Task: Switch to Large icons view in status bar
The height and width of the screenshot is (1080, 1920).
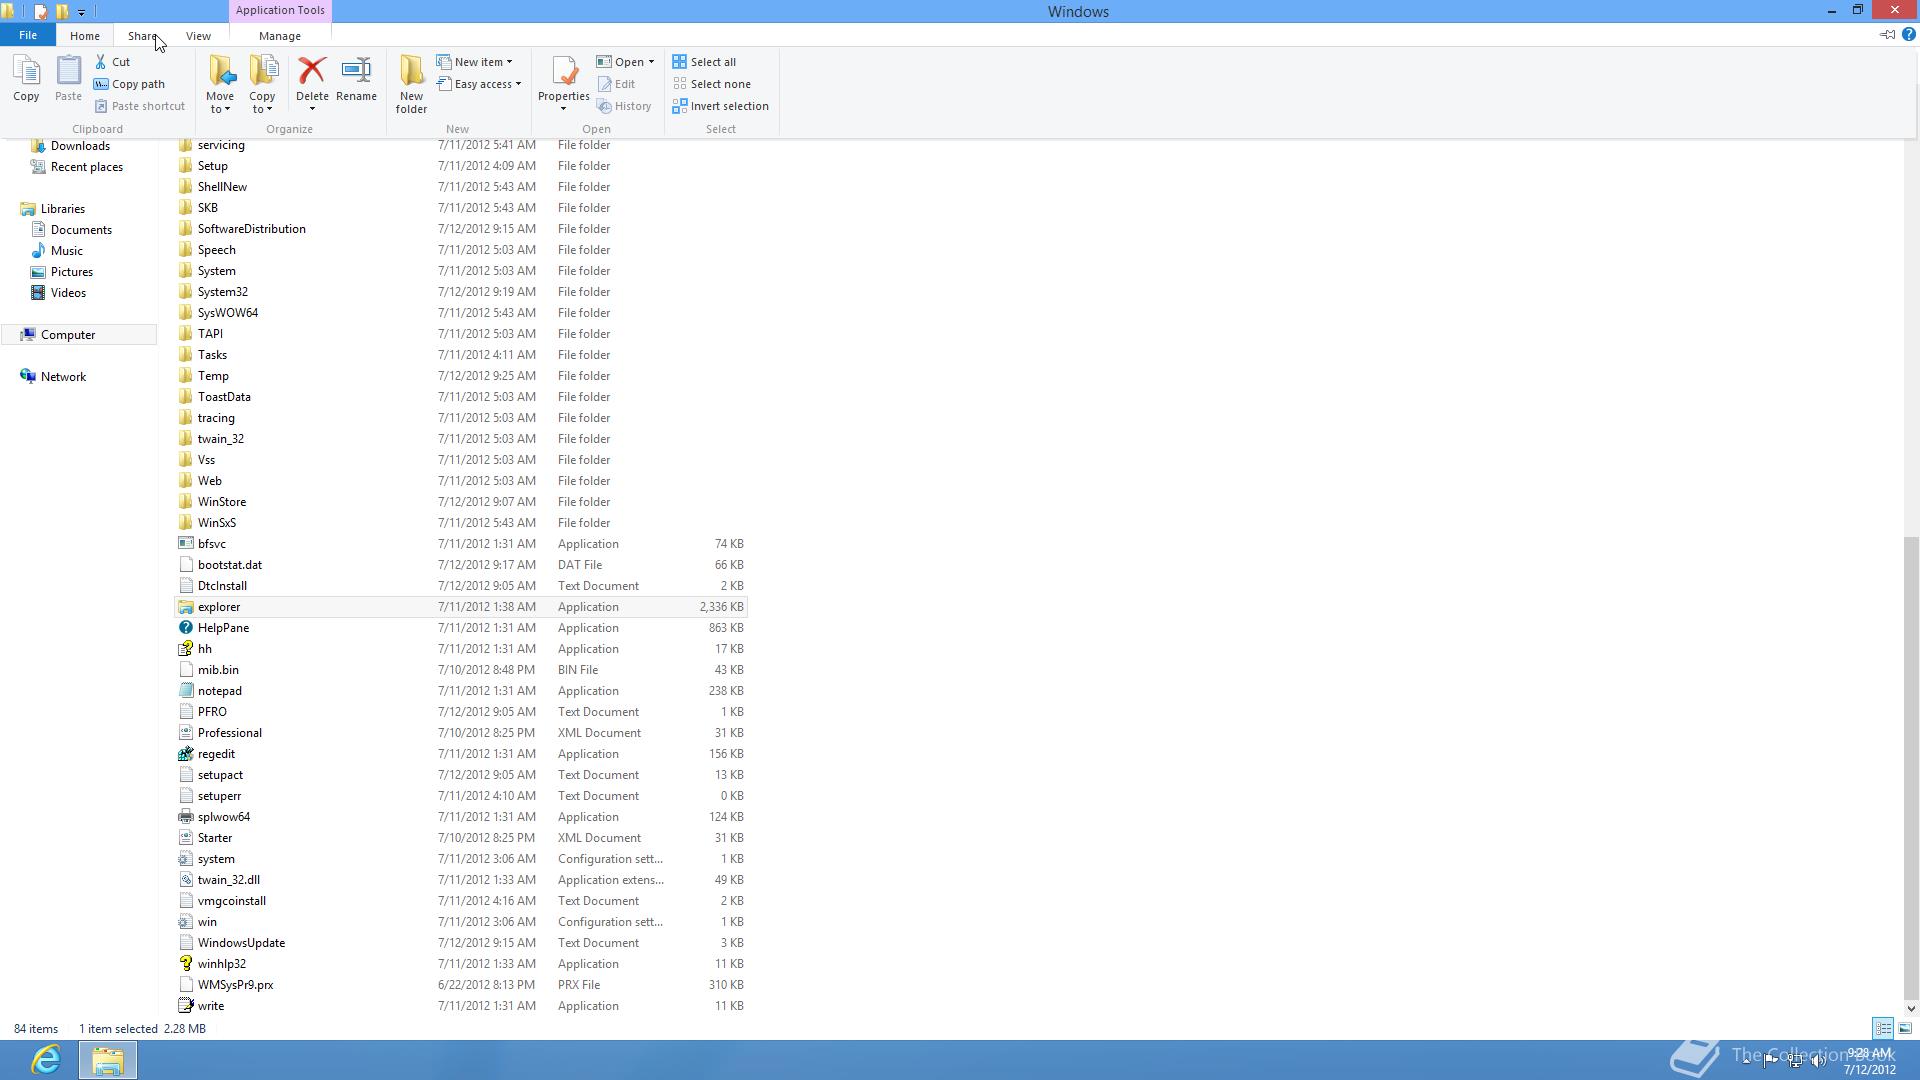Action: click(x=1905, y=1028)
